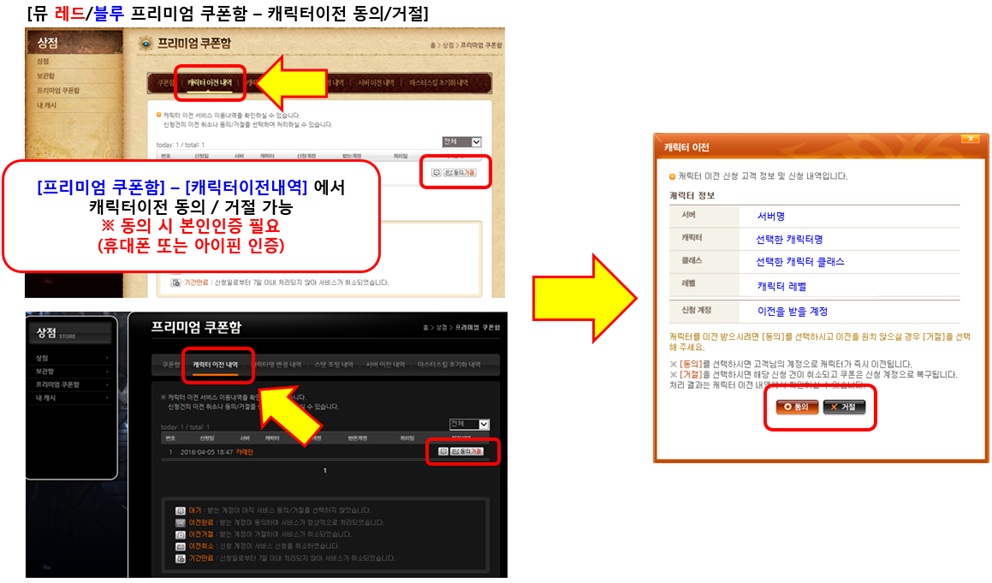Viewport: 992px width, 583px height.
Task: Open 프리미엄 쿠폰함 menu item in beige sidebar
Action: [x=58, y=90]
